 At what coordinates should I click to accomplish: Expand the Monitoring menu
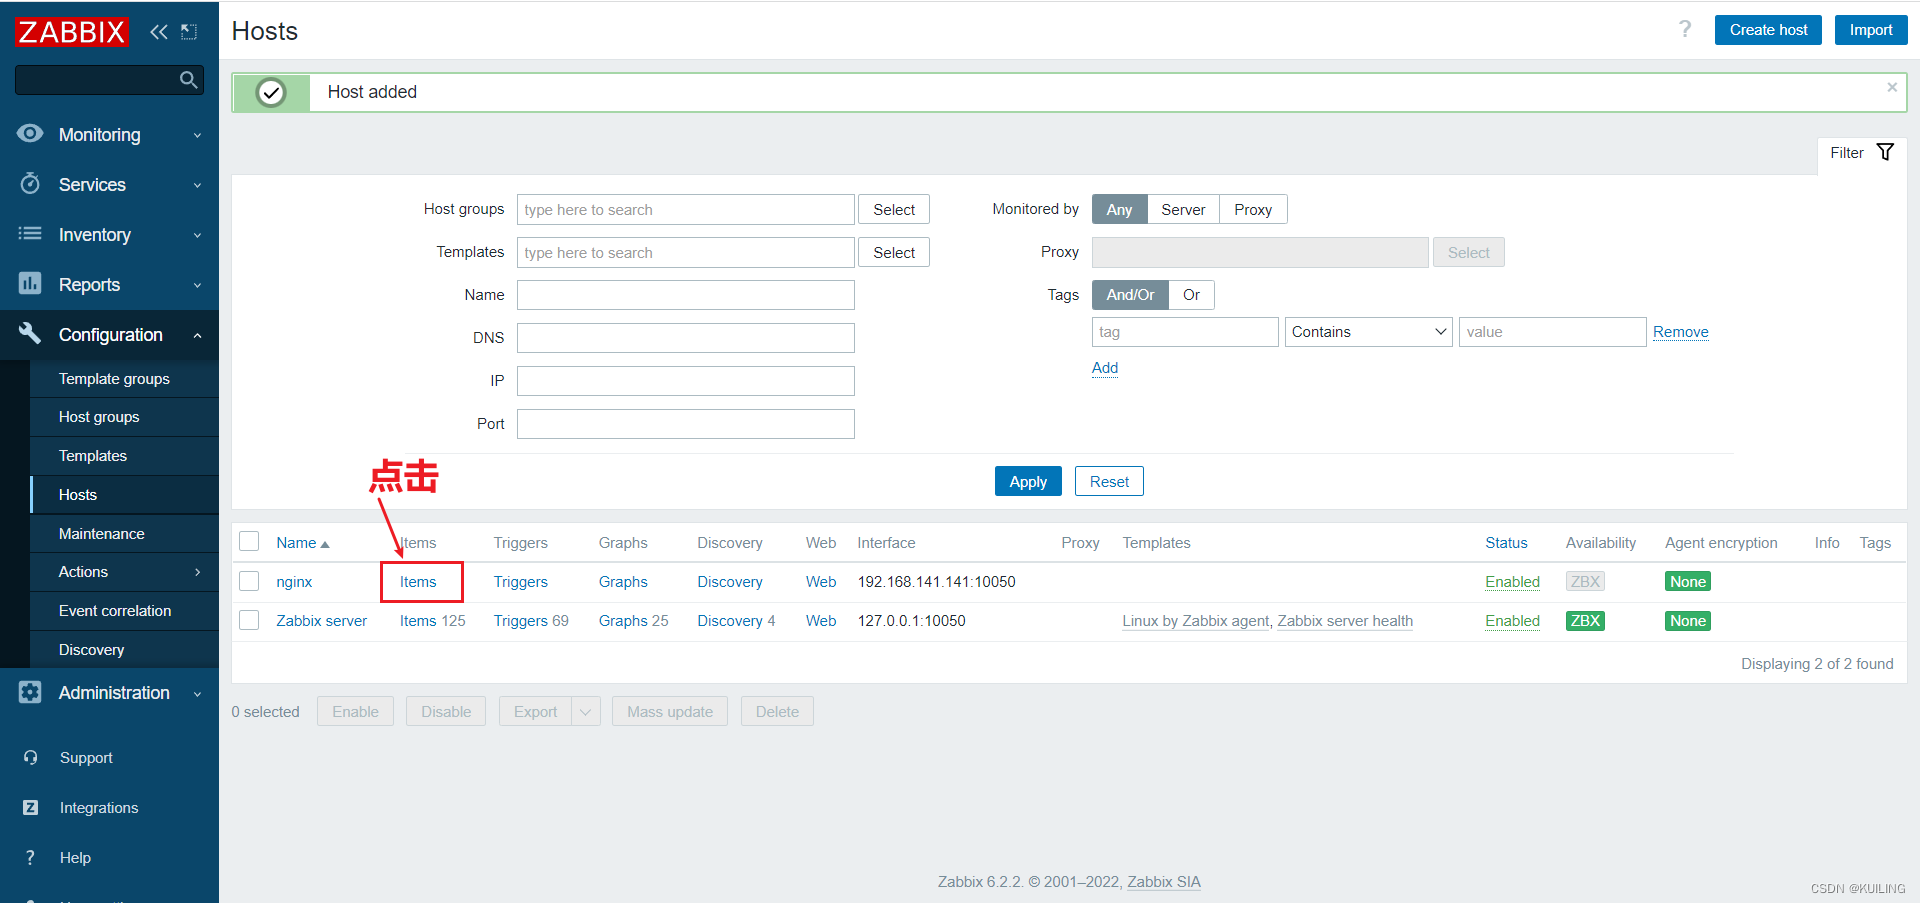coord(197,135)
